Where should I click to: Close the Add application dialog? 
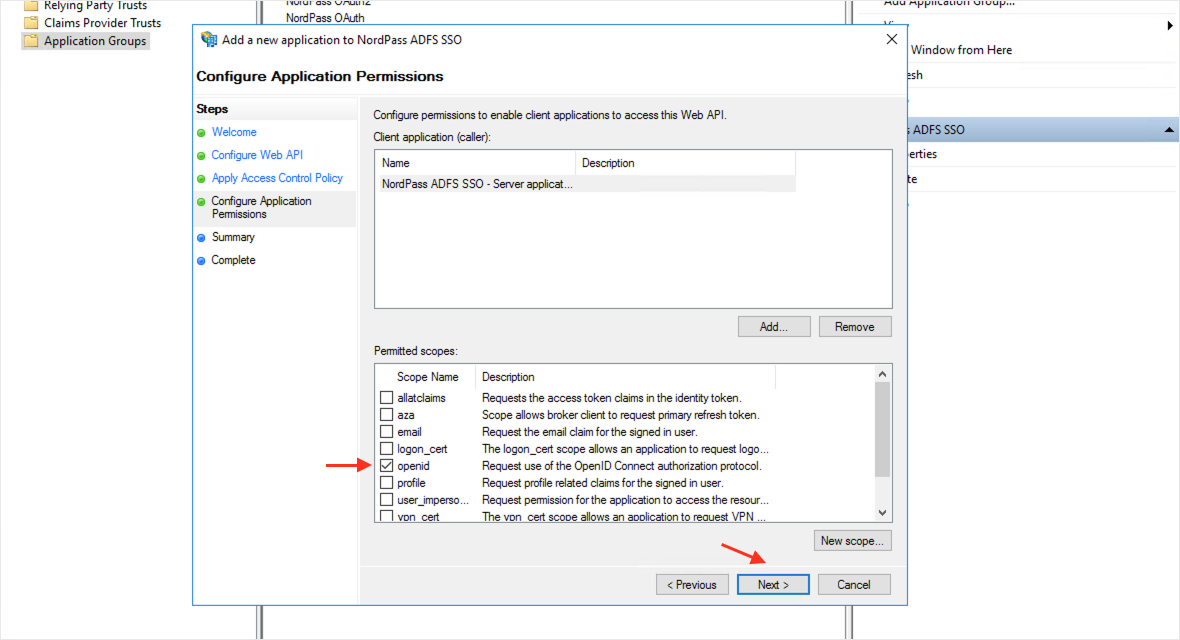[x=892, y=39]
